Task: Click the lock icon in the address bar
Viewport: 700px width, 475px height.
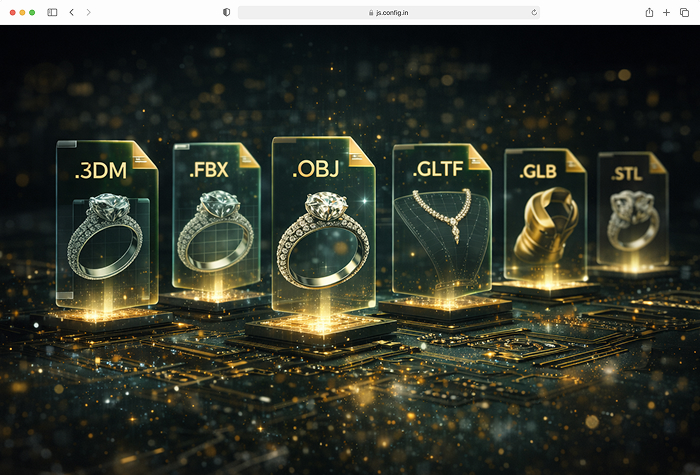Action: click(x=371, y=12)
